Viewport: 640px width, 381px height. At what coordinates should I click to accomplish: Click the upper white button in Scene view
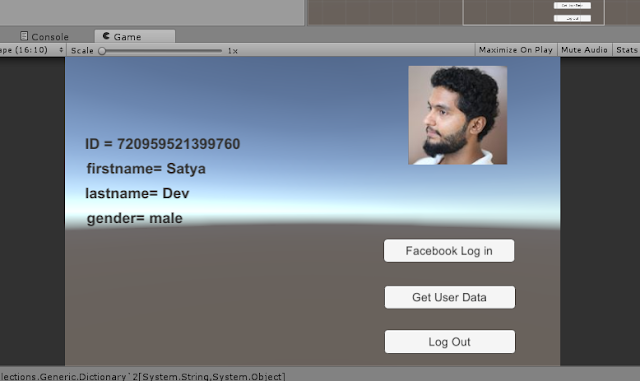coord(572,5)
